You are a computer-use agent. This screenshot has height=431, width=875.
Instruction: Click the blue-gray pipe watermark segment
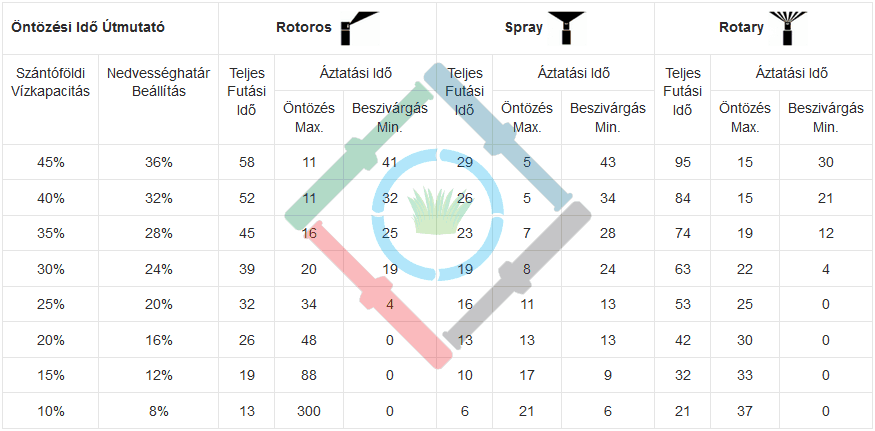tap(498, 137)
